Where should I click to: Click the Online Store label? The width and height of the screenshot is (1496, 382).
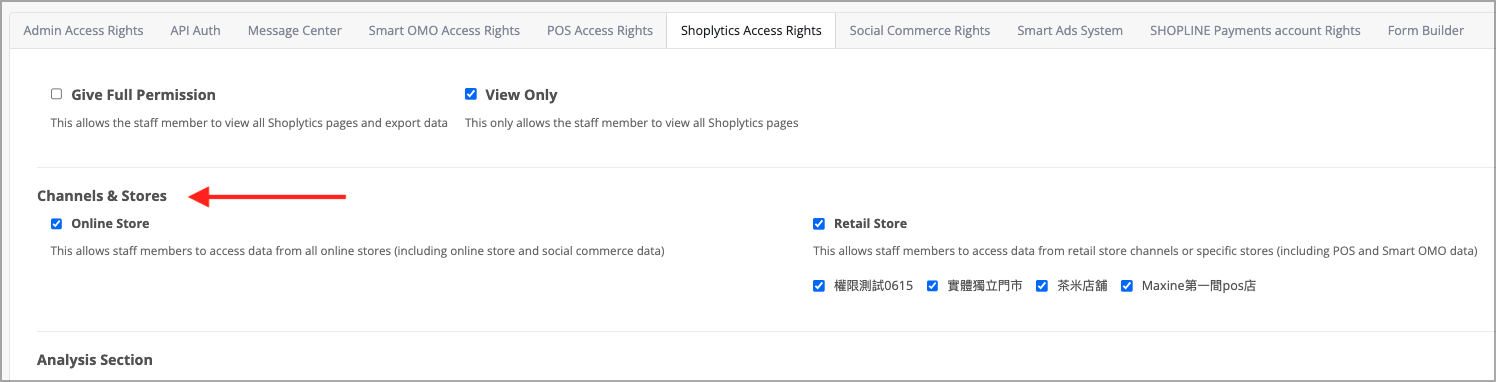point(110,223)
